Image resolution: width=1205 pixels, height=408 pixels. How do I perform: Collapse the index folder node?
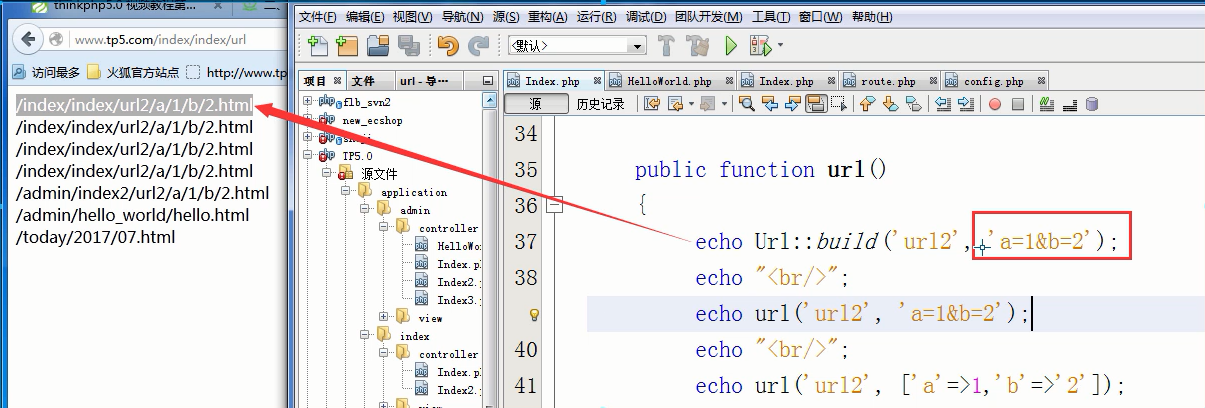coord(365,335)
